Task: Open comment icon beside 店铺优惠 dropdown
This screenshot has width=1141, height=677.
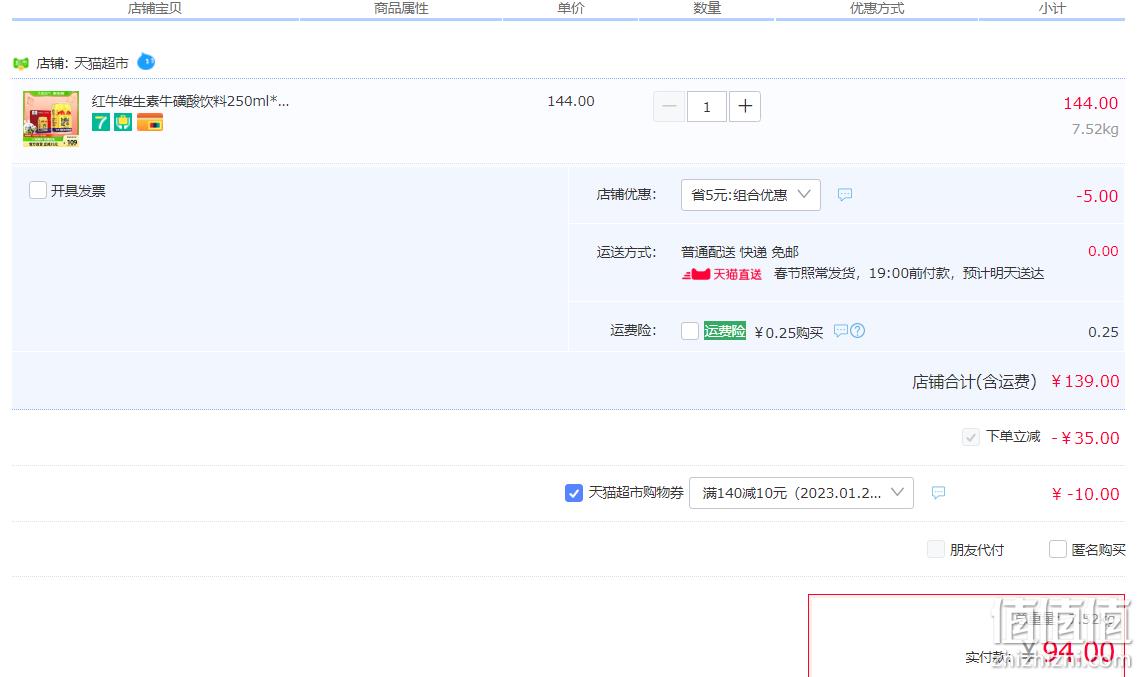Action: point(845,194)
